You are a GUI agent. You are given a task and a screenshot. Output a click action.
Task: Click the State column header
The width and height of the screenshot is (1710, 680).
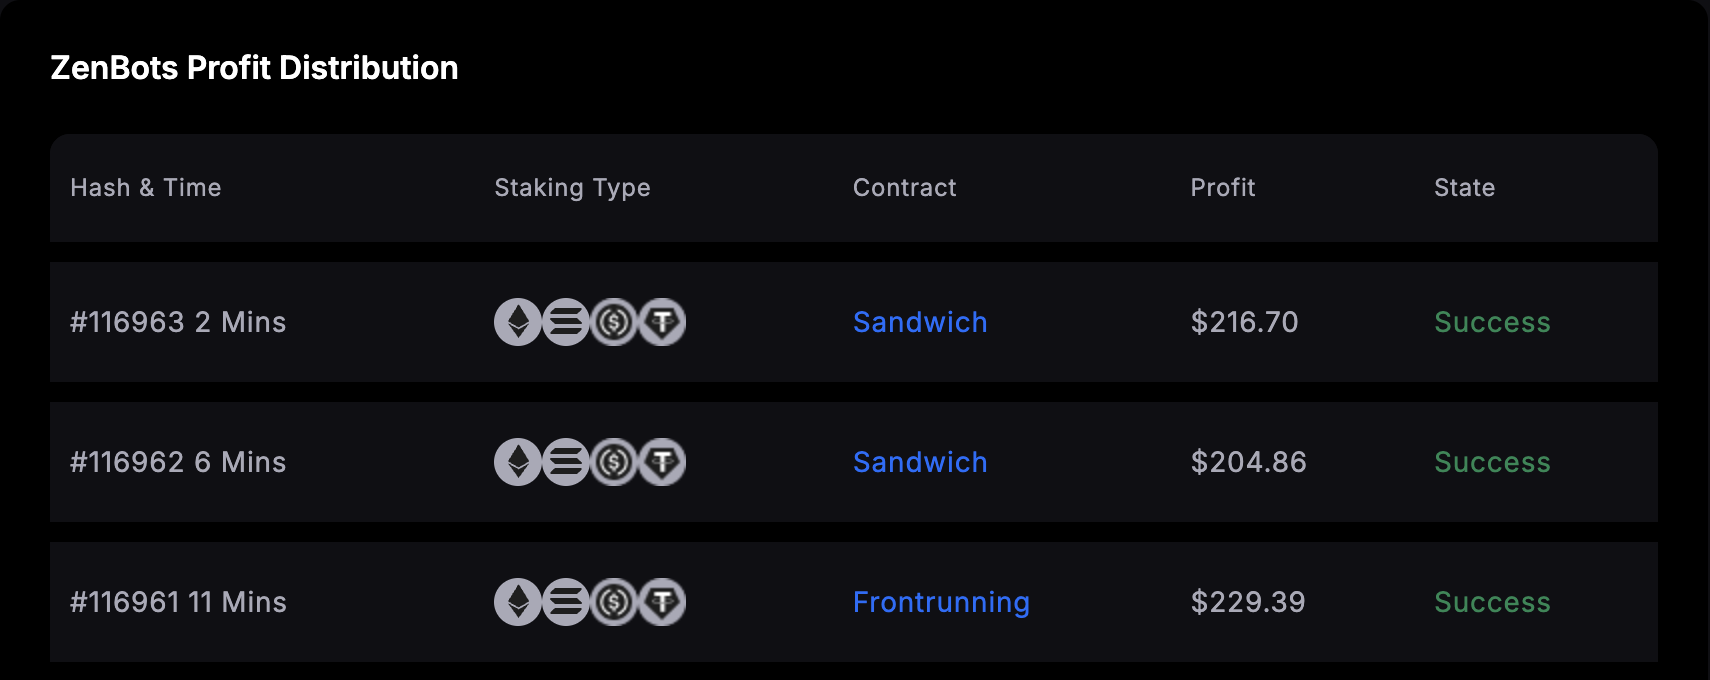[x=1464, y=188]
